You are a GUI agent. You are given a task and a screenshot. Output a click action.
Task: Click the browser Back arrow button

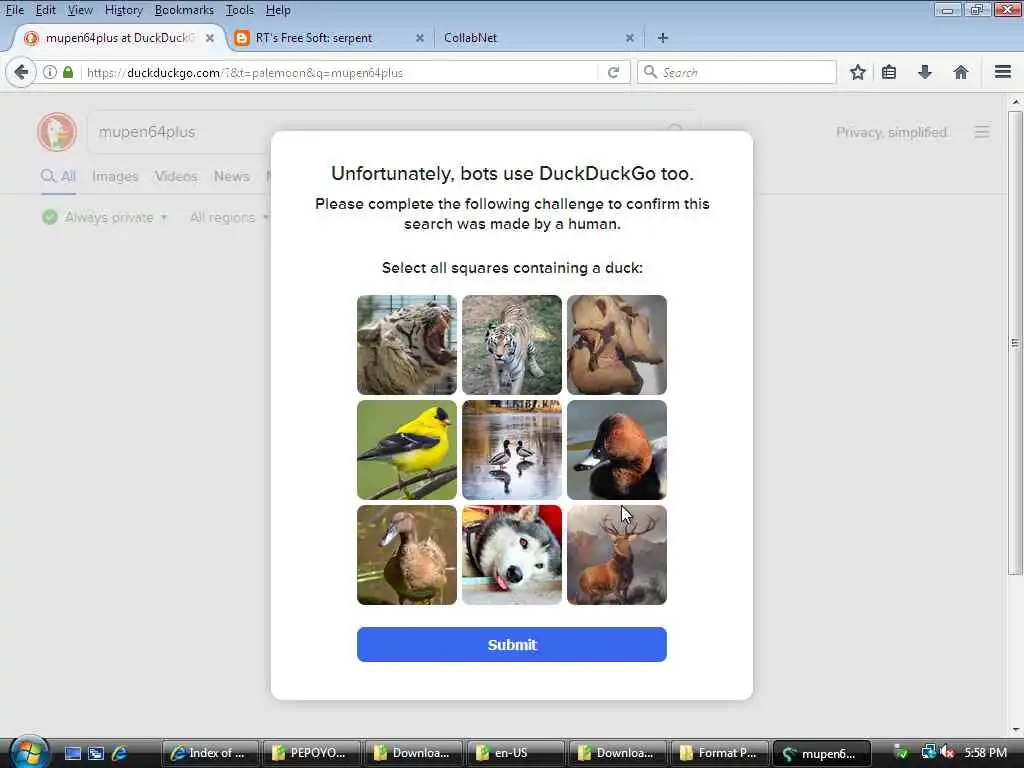[x=21, y=72]
